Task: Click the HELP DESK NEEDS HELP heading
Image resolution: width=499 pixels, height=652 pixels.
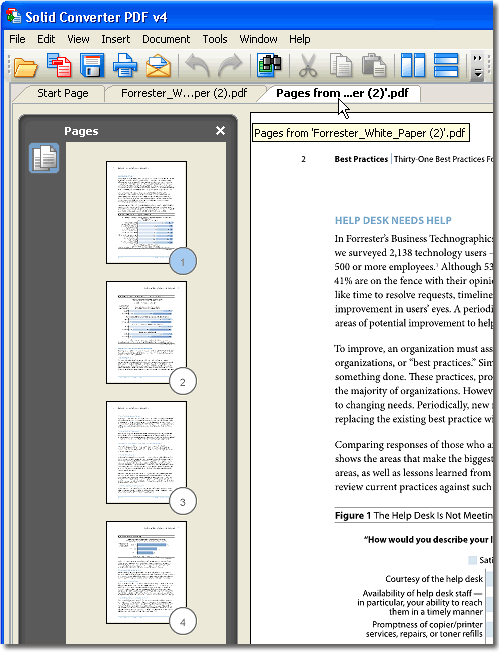Action: [393, 220]
